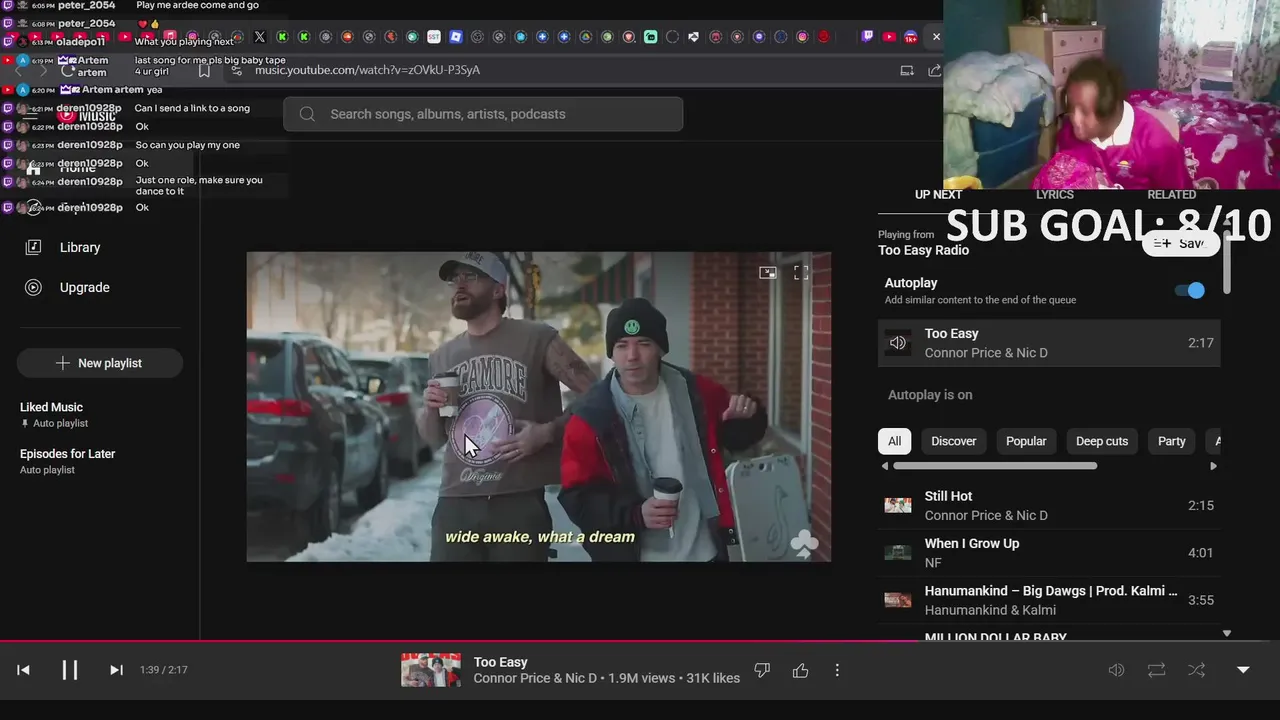Switch to UP NEXT tab

click(x=938, y=194)
